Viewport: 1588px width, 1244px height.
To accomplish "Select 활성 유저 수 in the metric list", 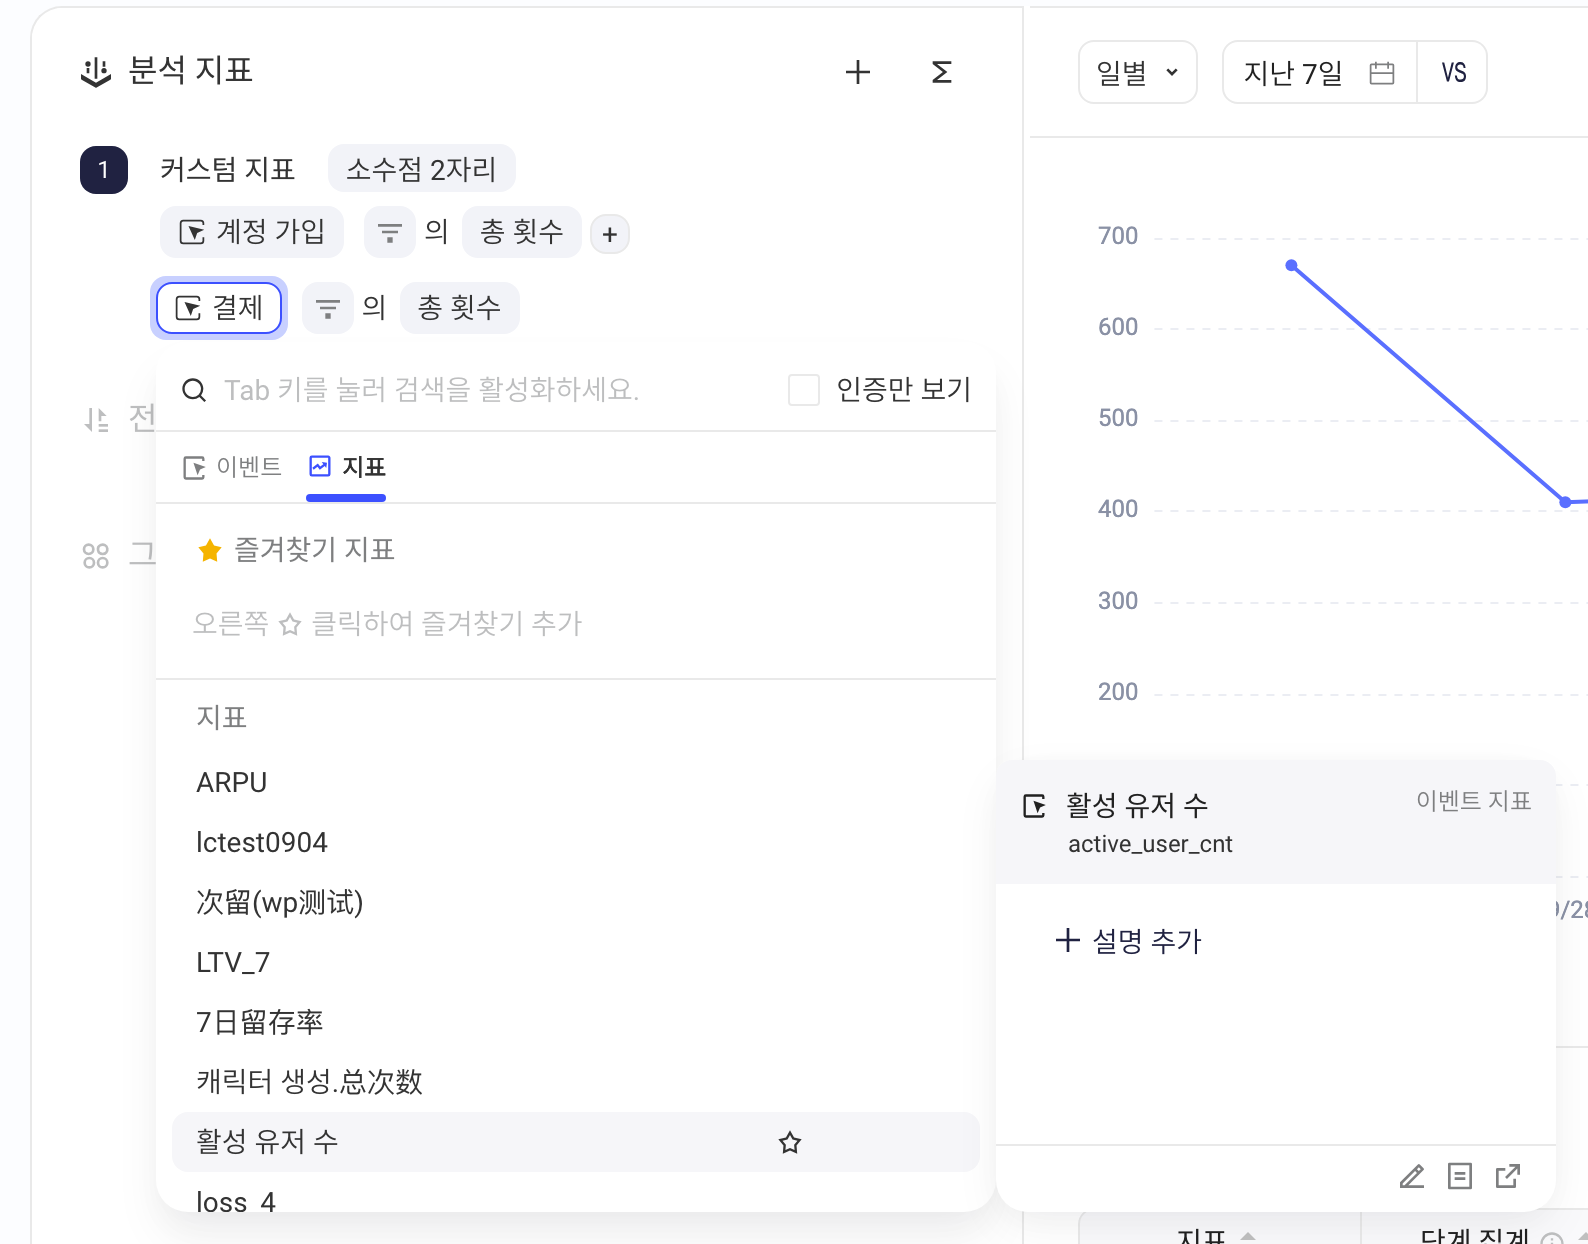I will point(576,1142).
